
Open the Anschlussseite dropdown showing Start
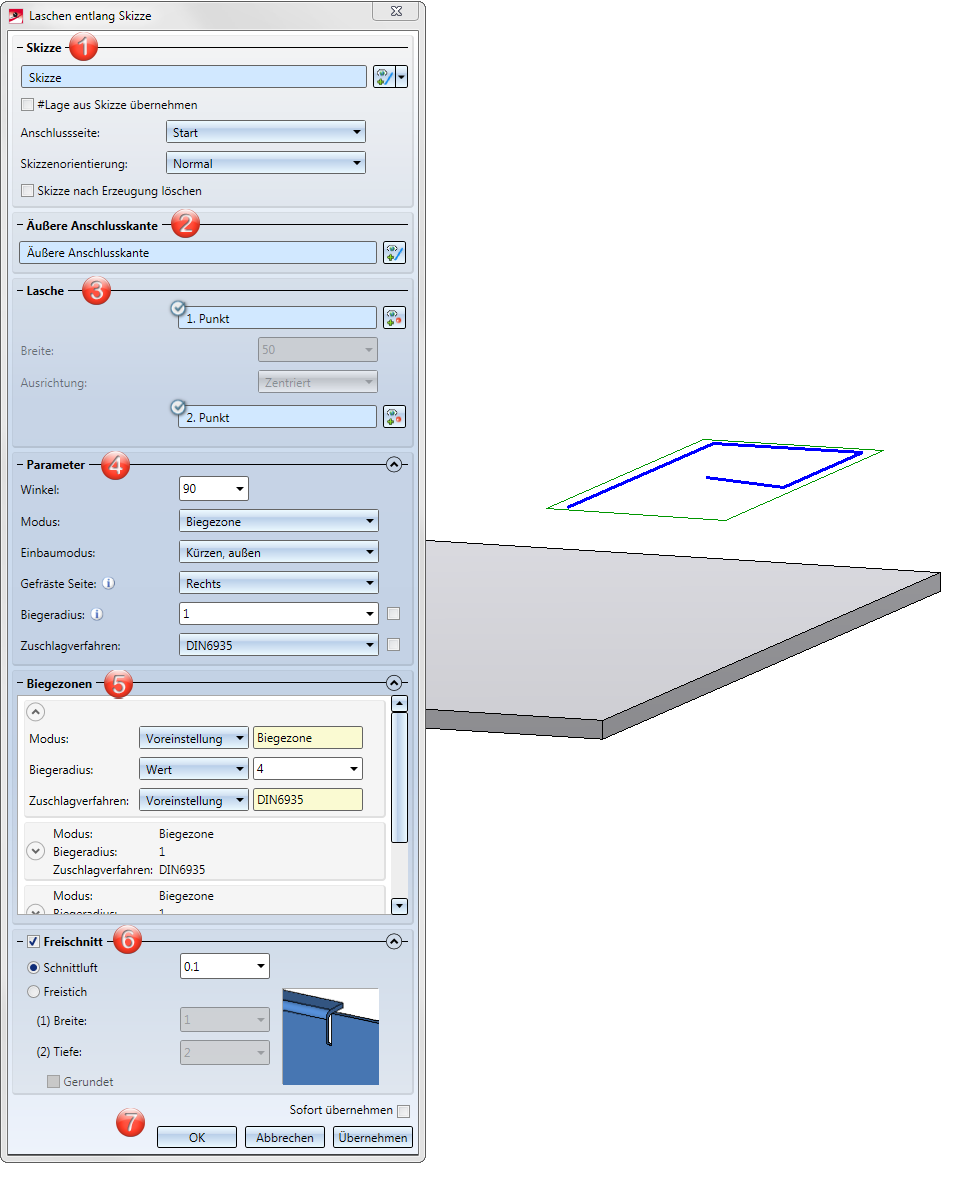(265, 132)
